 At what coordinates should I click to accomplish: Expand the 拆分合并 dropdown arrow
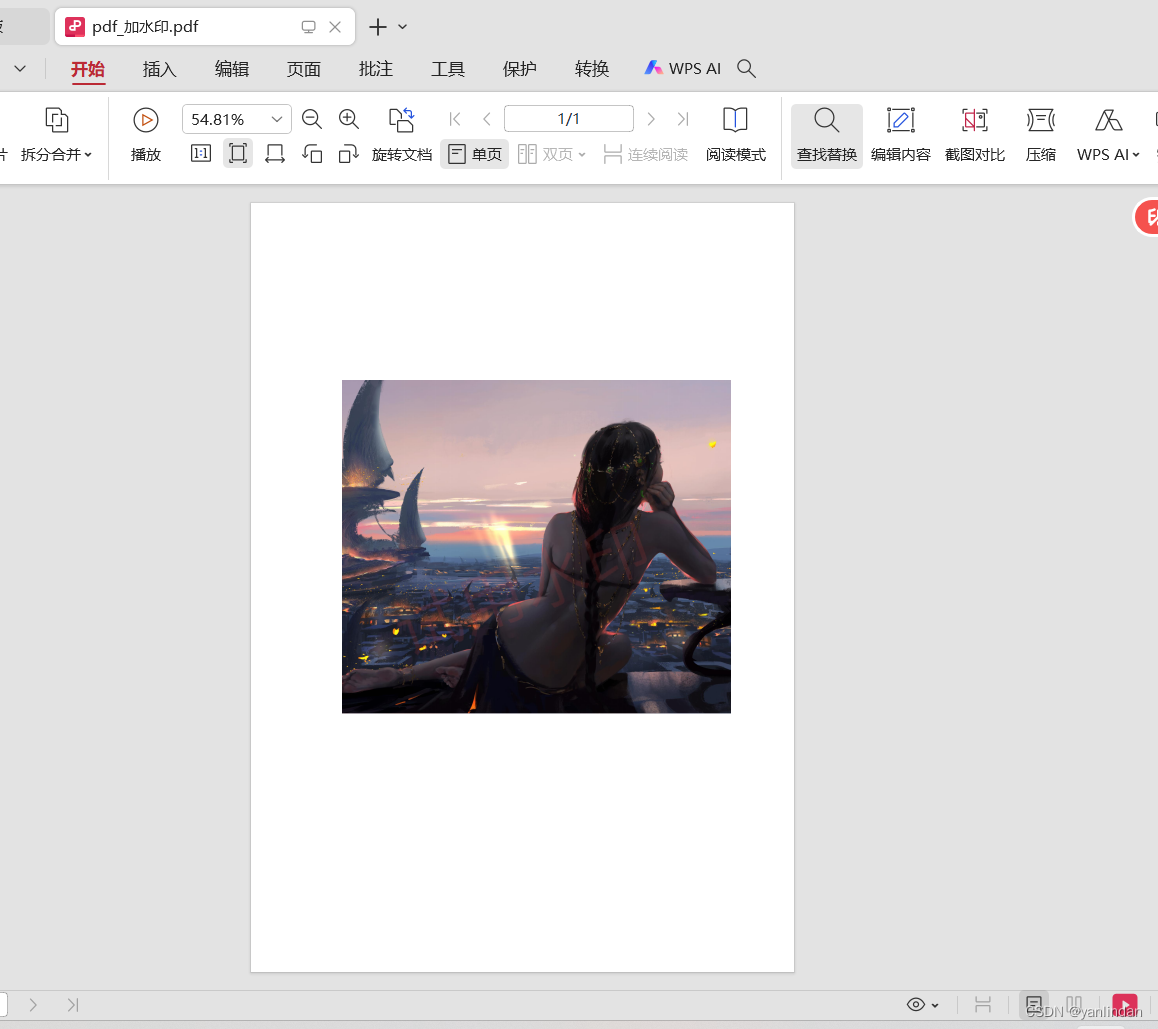(x=88, y=154)
